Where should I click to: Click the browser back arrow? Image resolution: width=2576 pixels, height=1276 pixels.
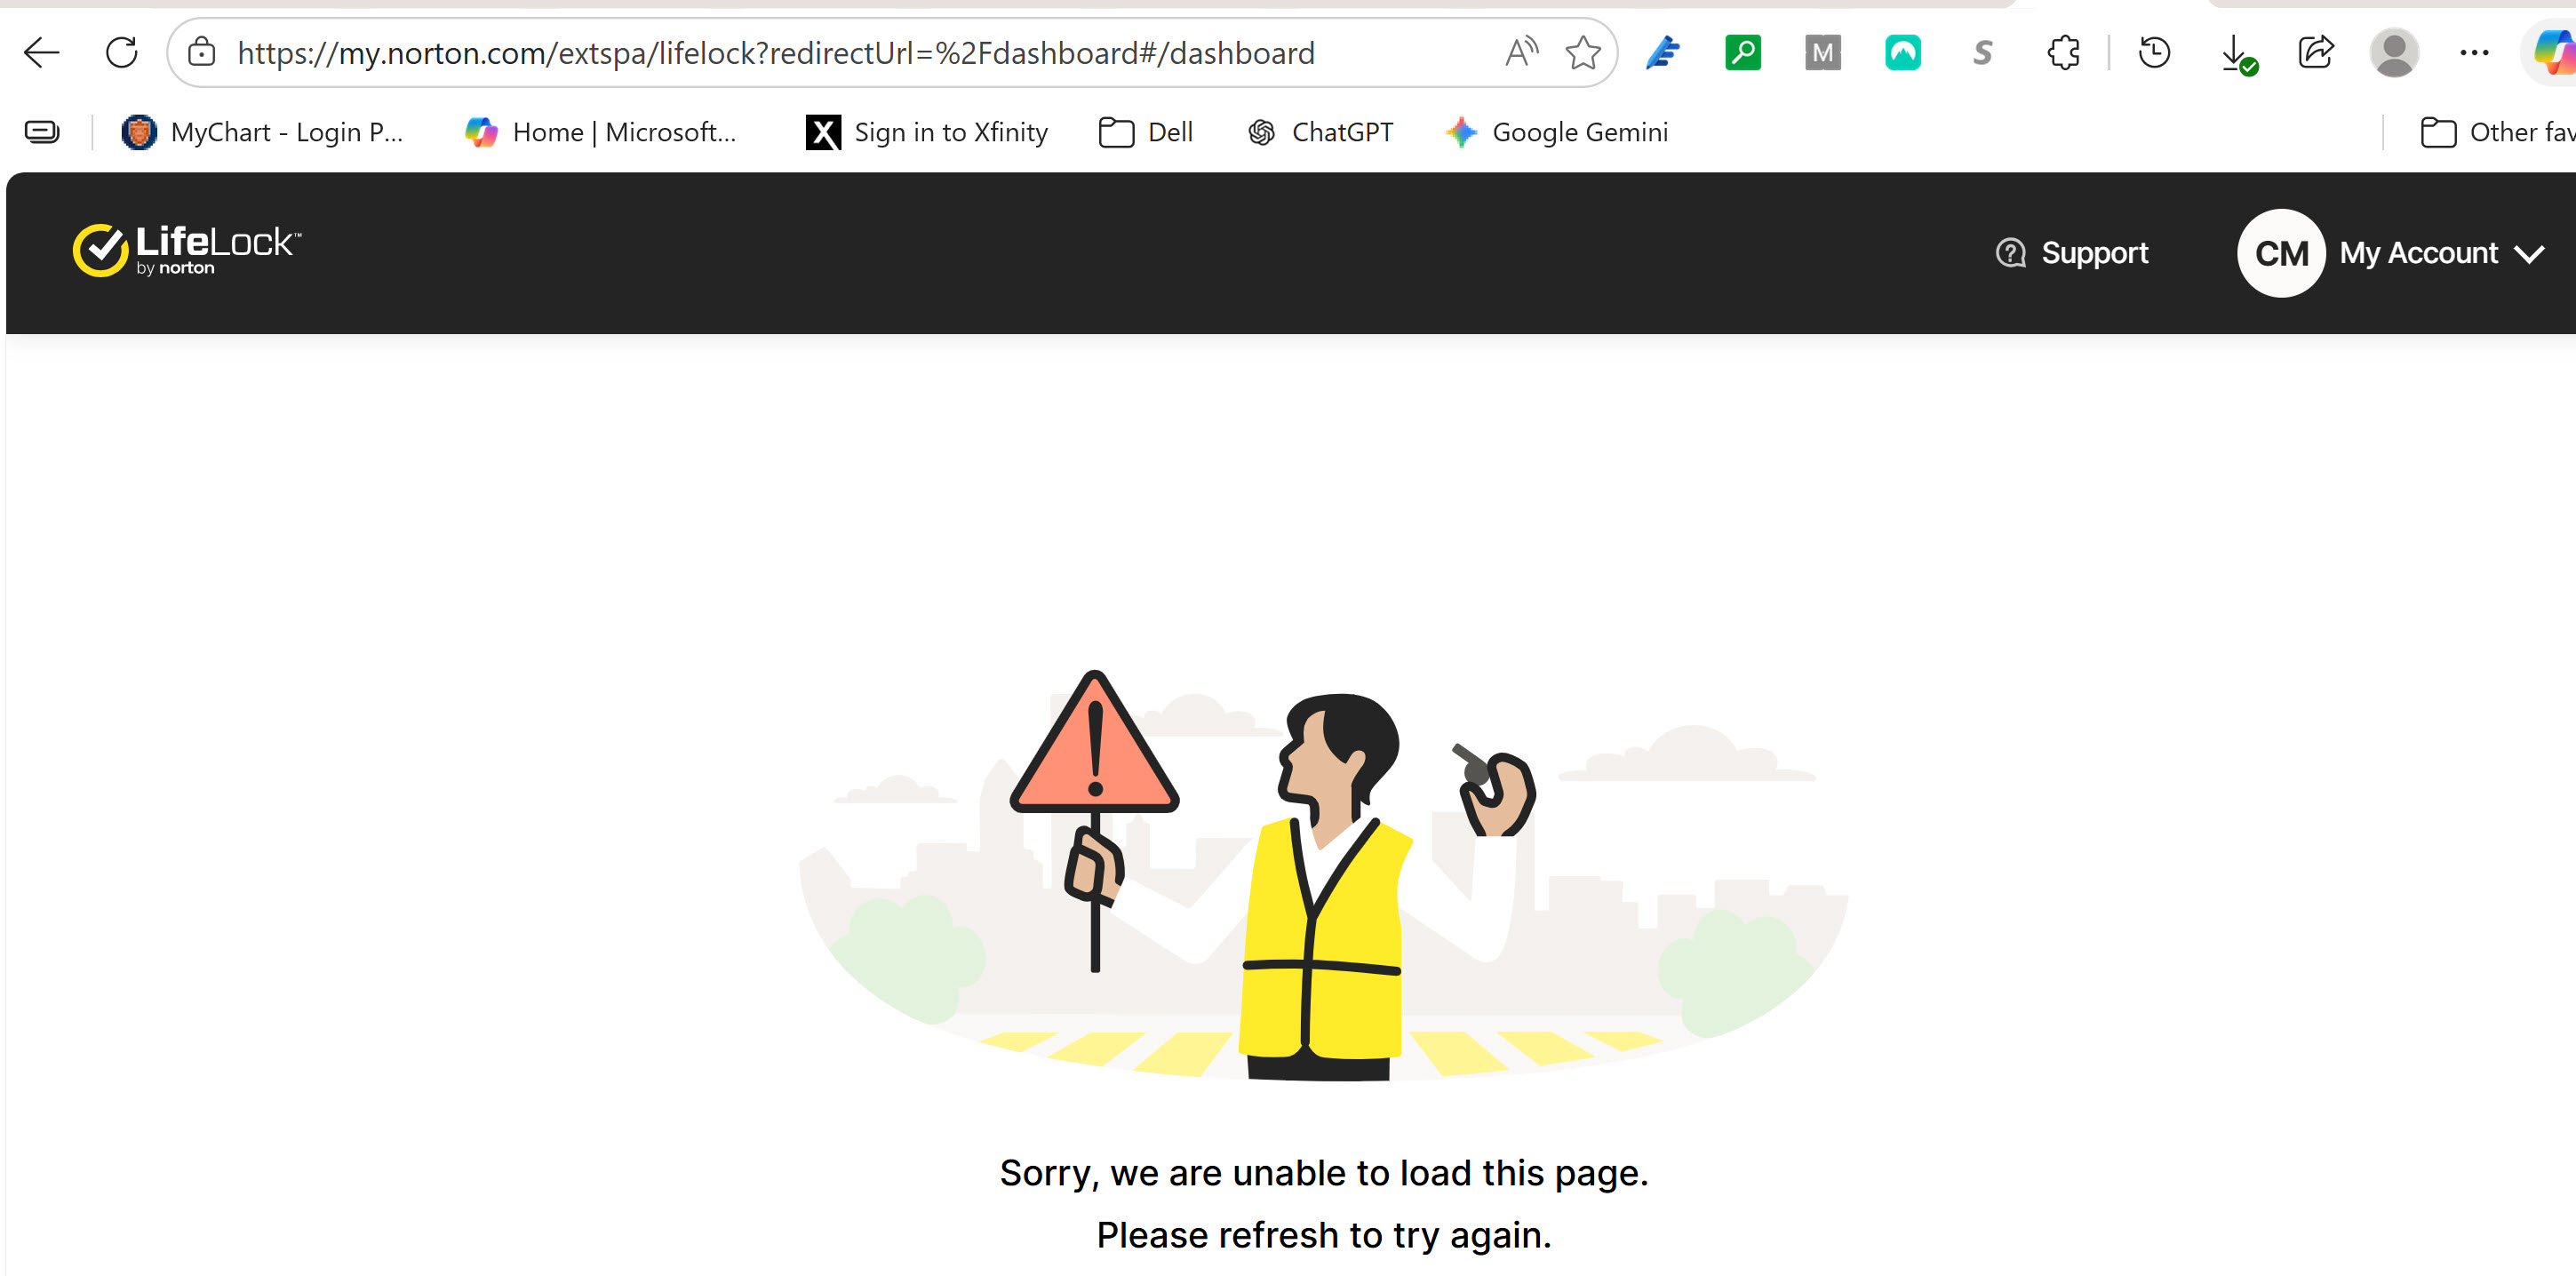(x=42, y=52)
